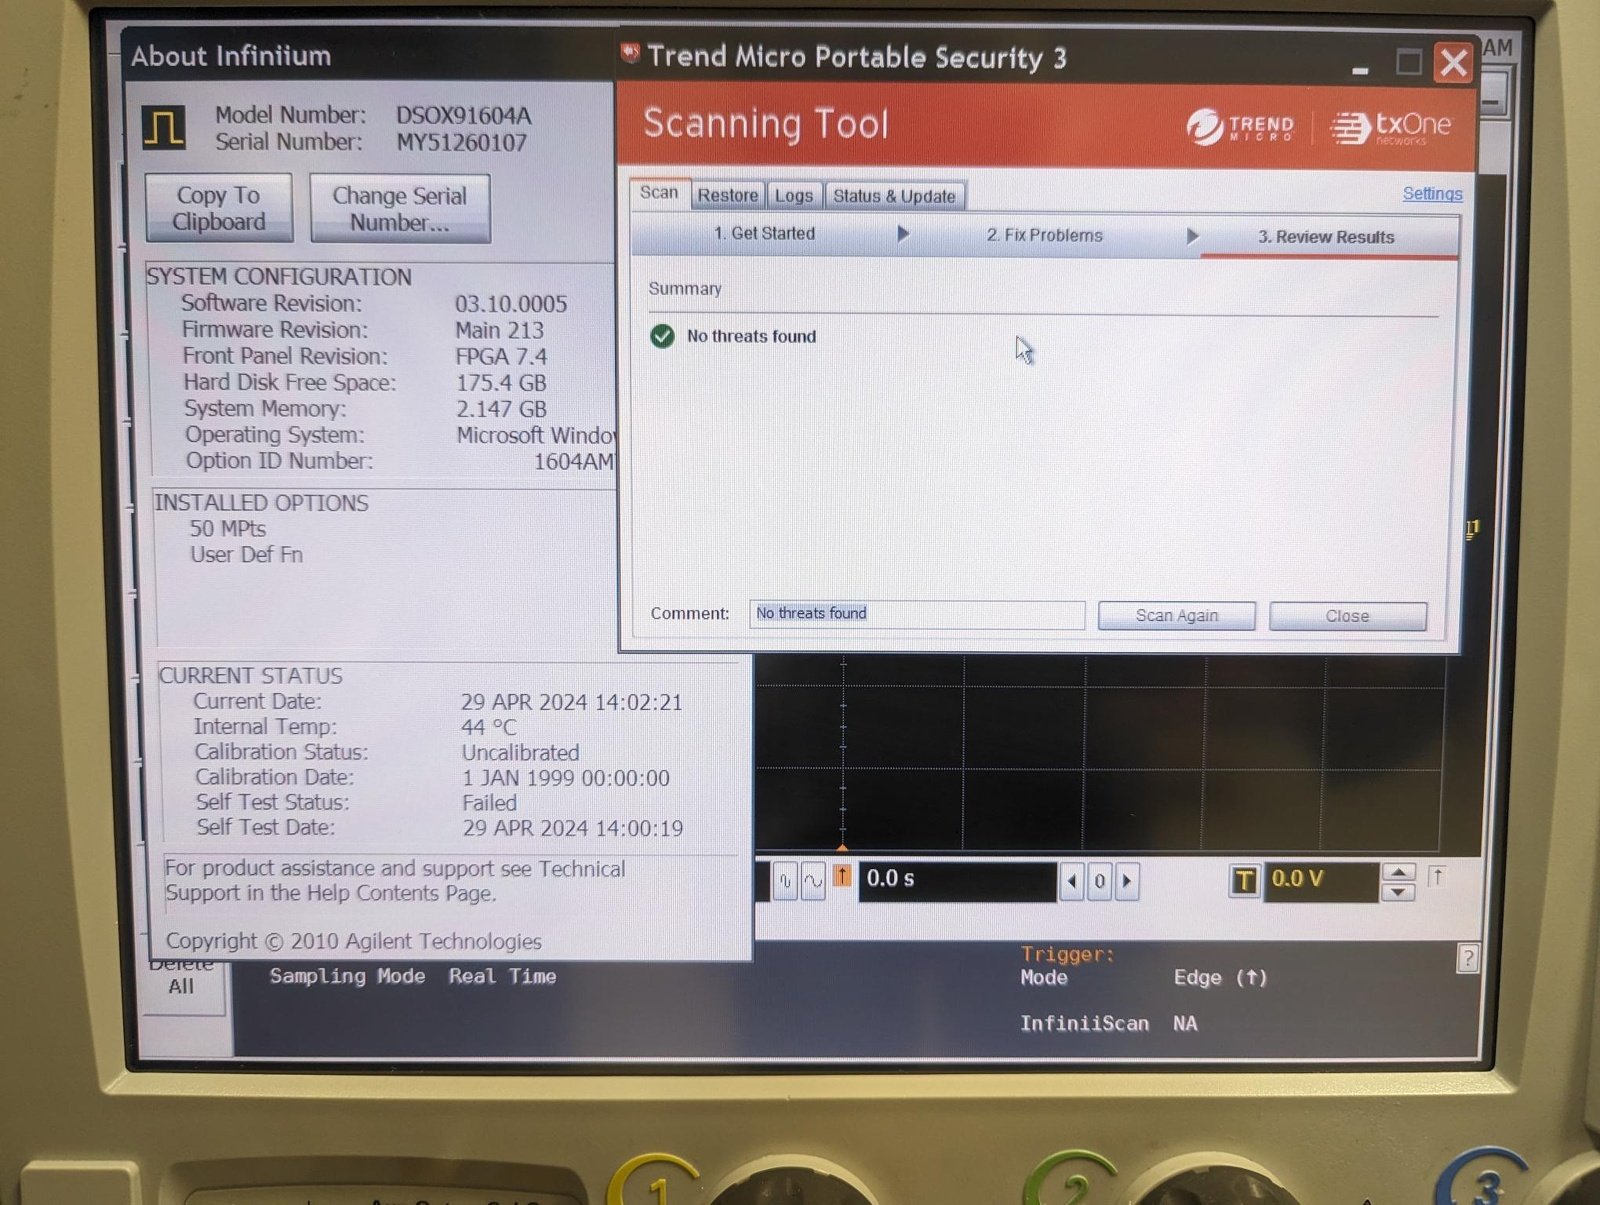The width and height of the screenshot is (1600, 1205).
Task: Click the 175.4 GB free space value
Action: tap(501, 383)
